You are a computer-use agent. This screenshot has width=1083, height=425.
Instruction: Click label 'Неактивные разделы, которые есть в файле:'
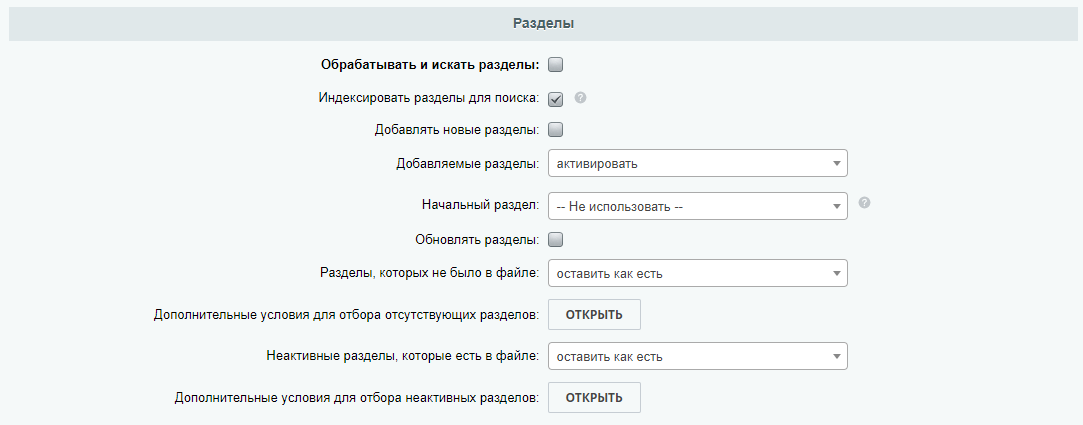[x=403, y=357]
